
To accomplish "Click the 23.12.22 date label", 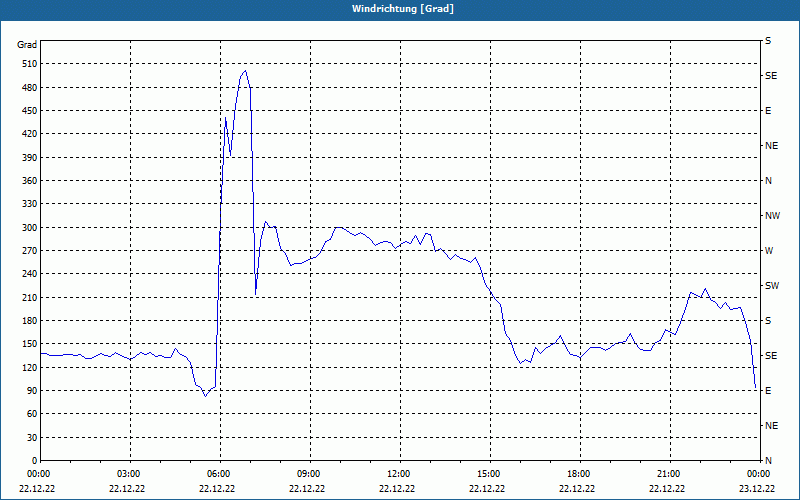I will coord(757,488).
